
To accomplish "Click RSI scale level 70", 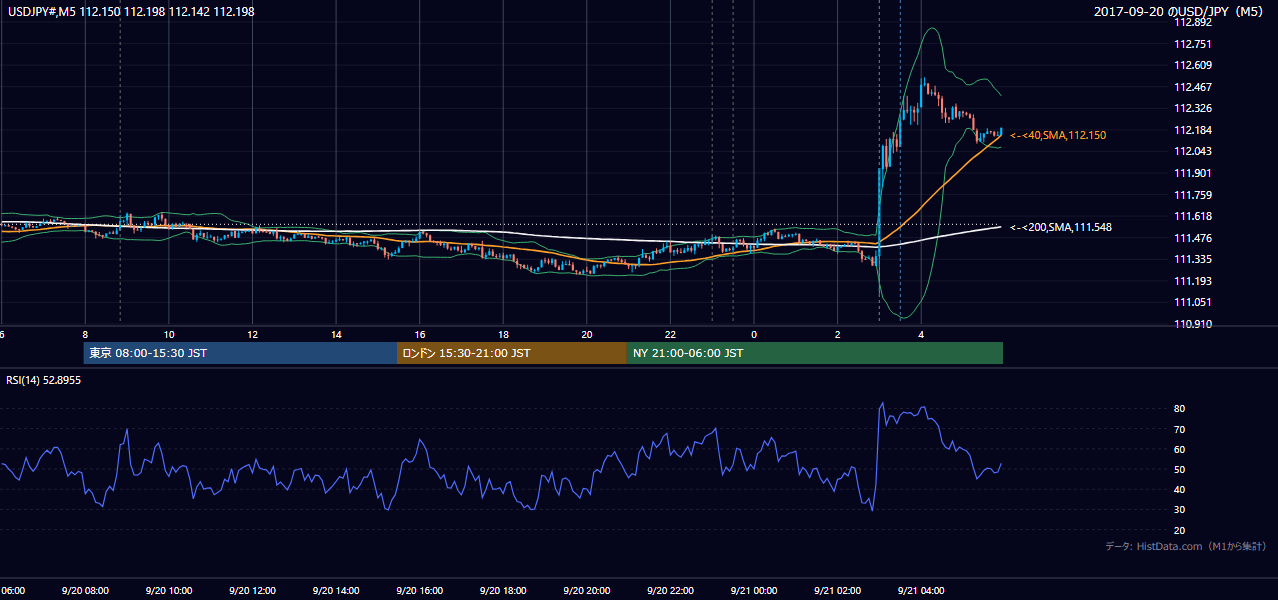I will [1180, 429].
